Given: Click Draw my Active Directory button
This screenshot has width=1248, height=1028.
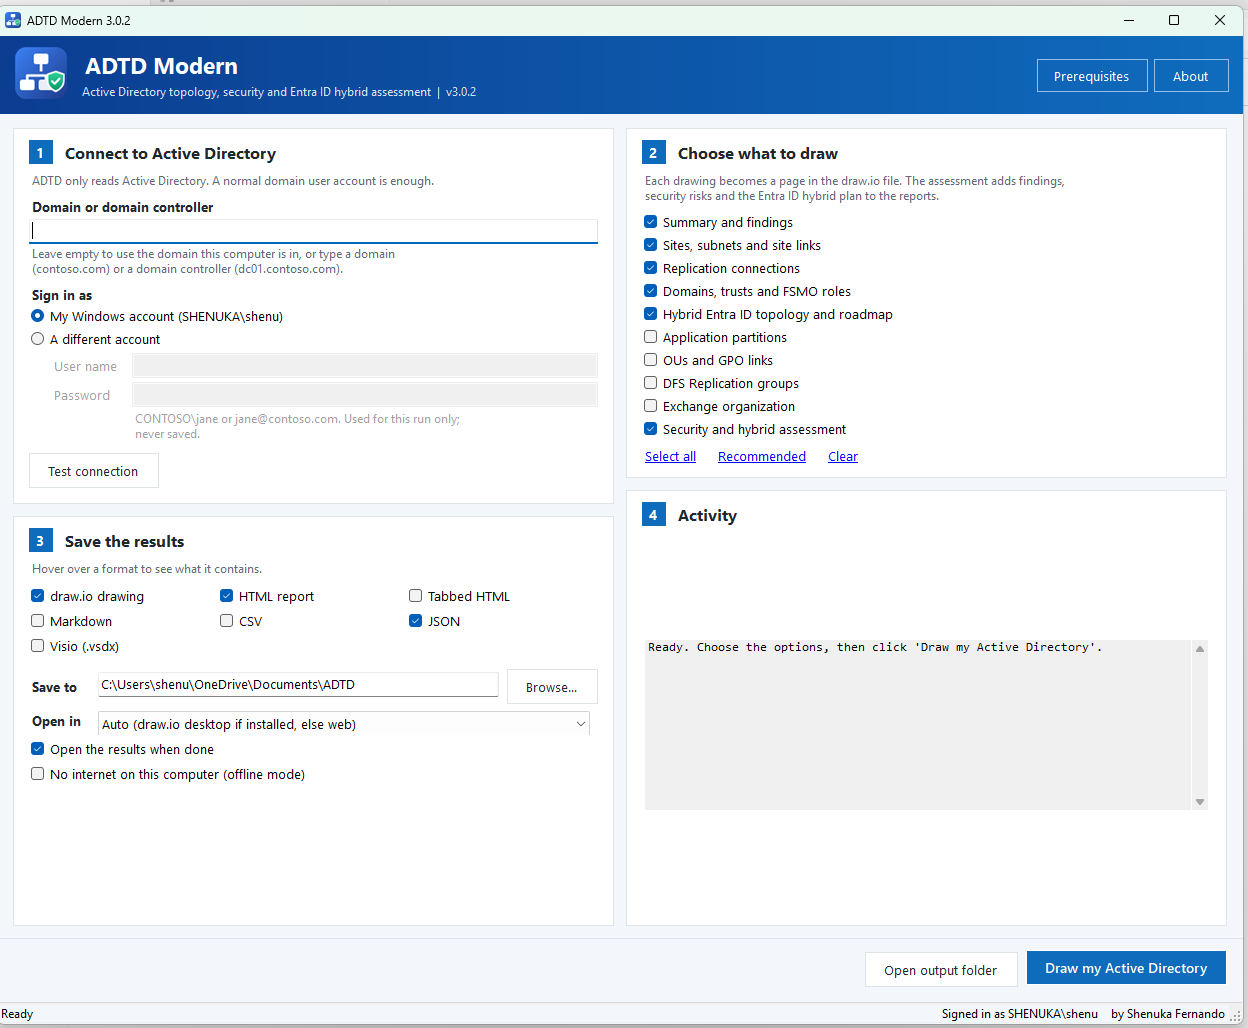Looking at the screenshot, I should point(1126,968).
